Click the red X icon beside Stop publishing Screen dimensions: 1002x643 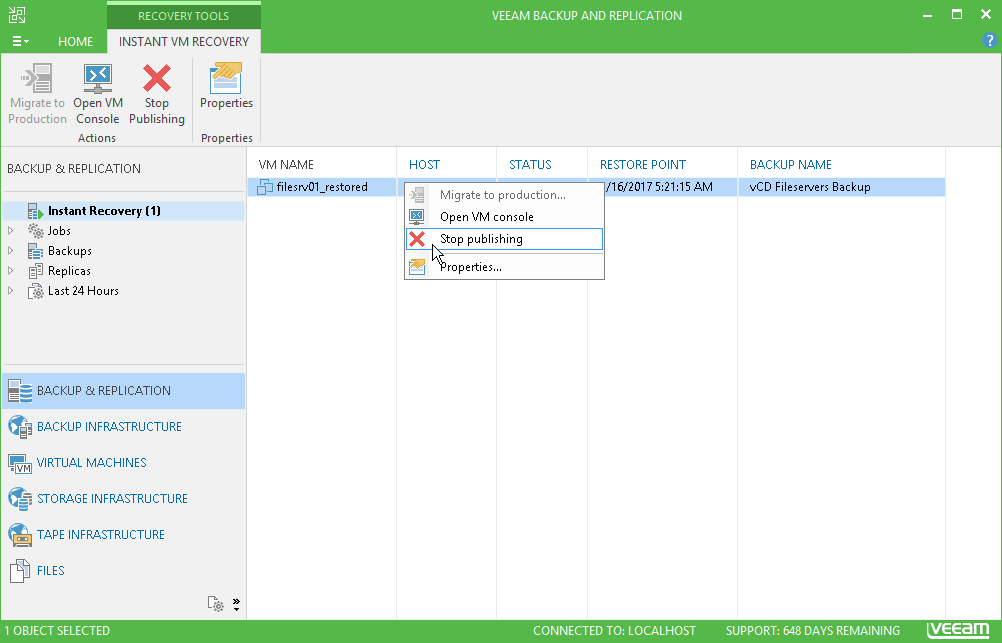point(417,239)
